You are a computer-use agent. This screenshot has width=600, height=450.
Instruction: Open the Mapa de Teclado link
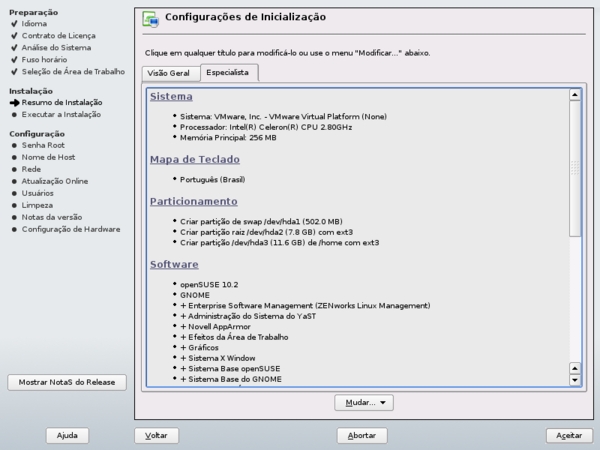[195, 159]
